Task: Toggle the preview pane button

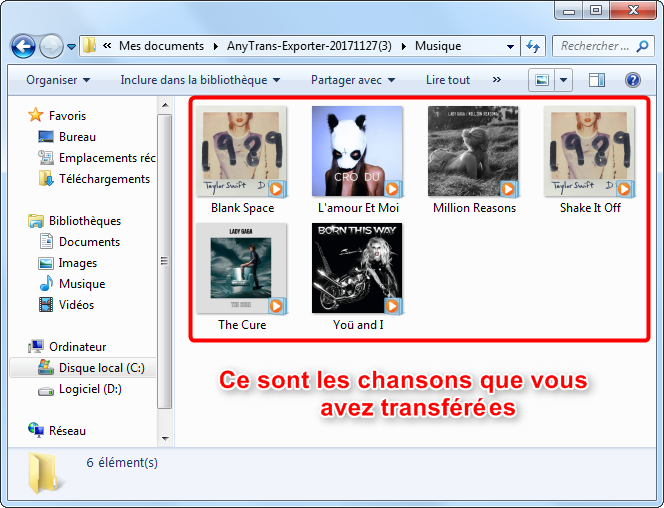Action: (597, 80)
